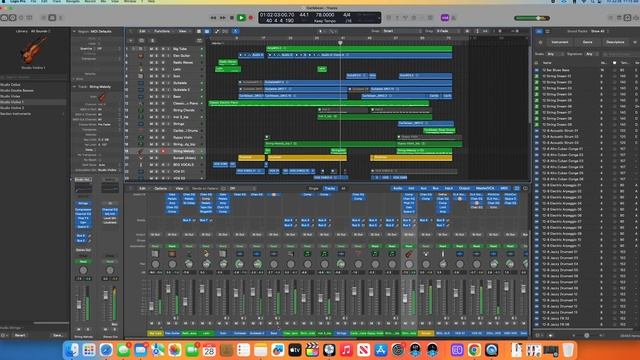Viewport: 640px width, 360px height.
Task: Click the master volume slider in control bar
Action: click(532, 18)
